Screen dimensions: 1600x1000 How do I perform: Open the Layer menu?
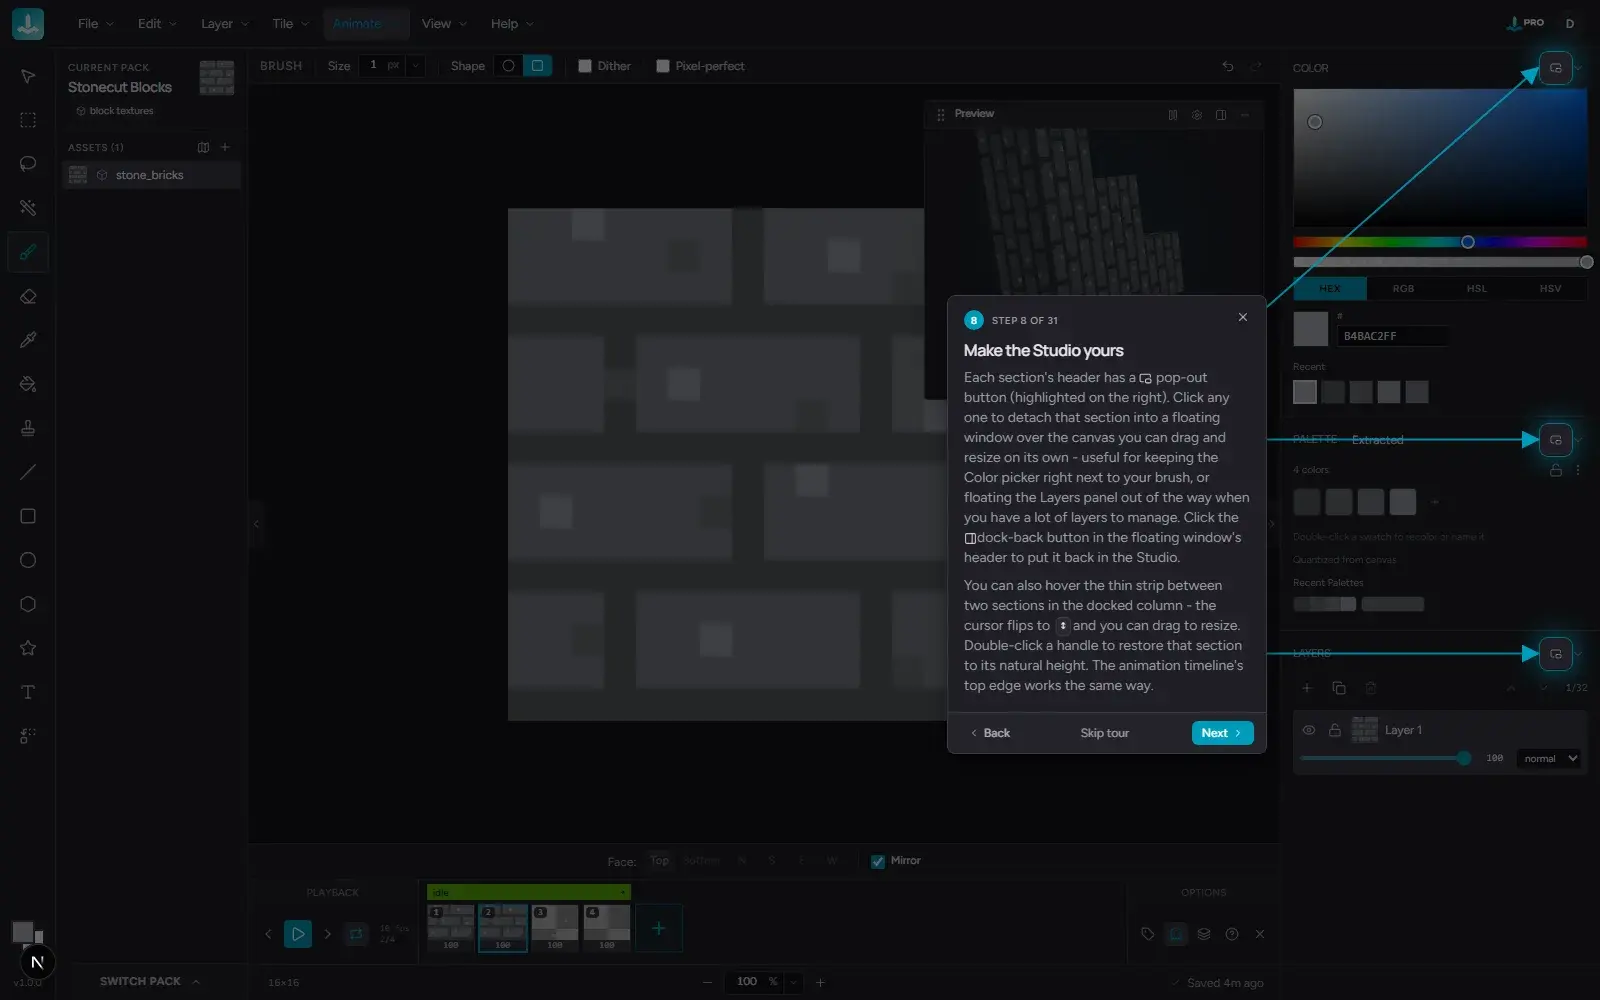pyautogui.click(x=224, y=24)
